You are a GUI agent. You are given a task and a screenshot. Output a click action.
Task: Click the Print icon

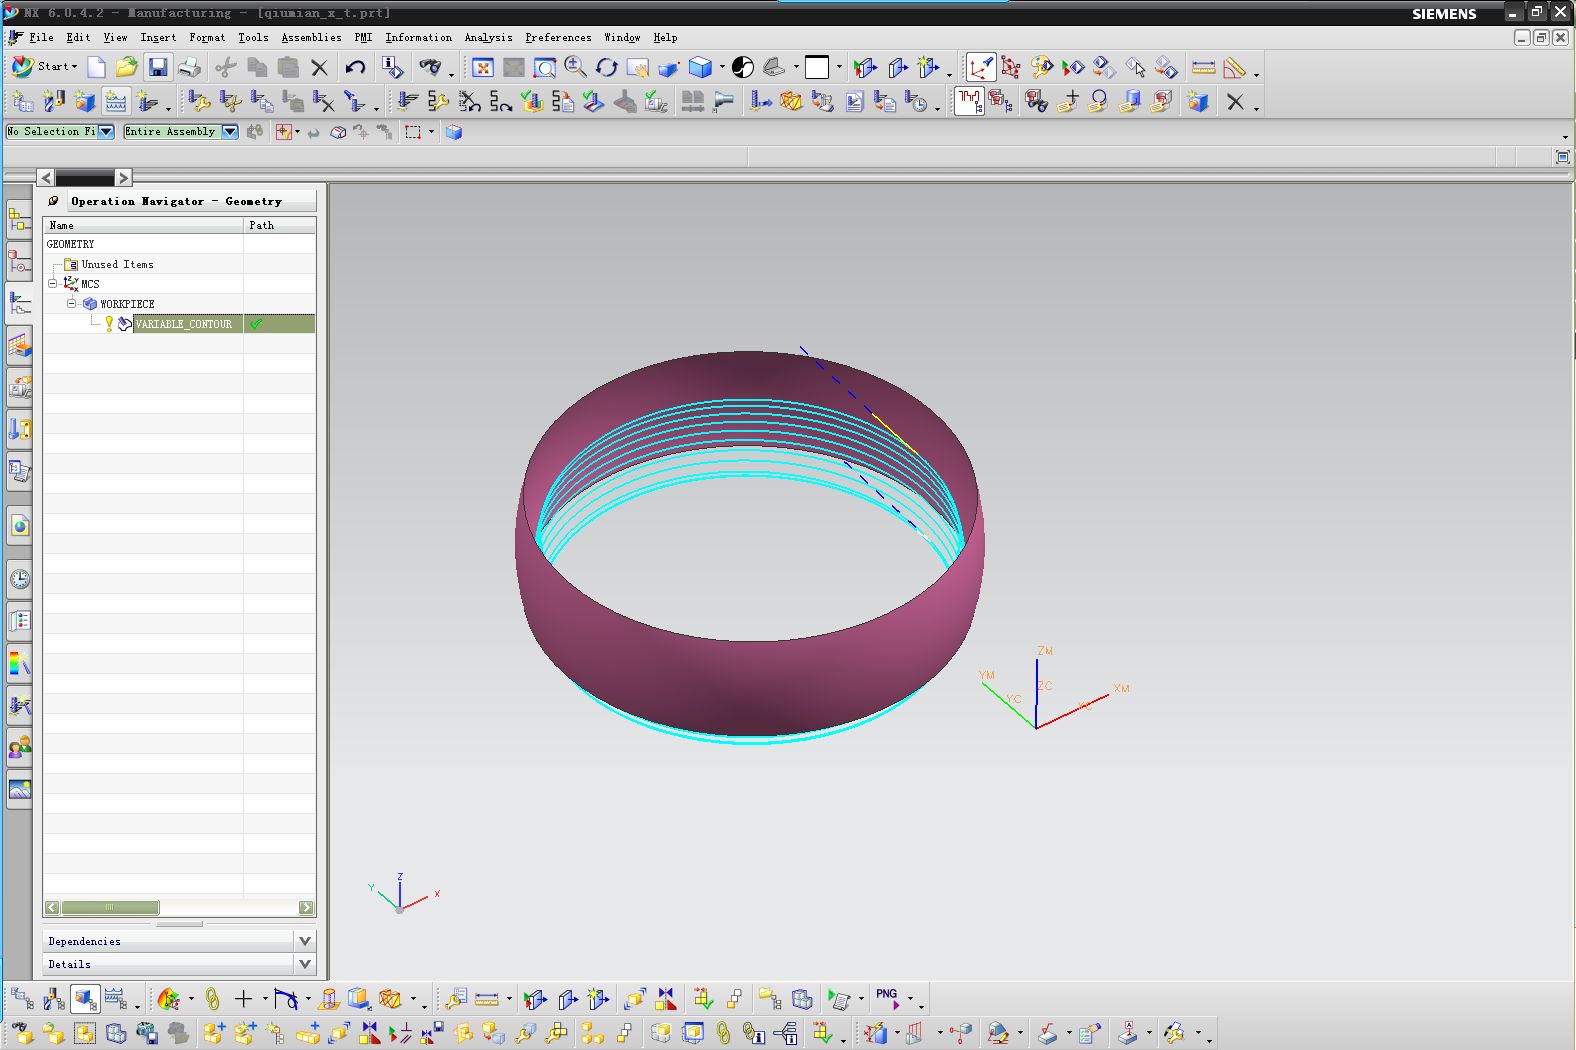[x=189, y=67]
